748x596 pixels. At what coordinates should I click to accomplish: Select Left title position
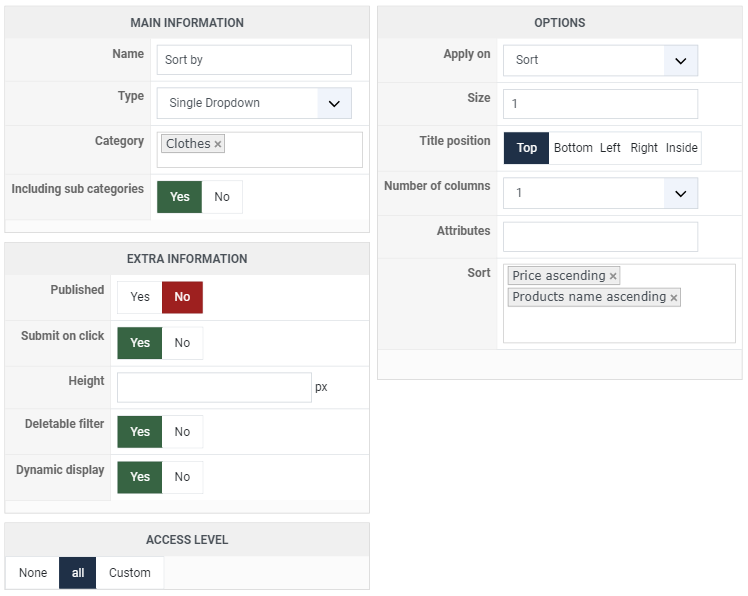click(x=610, y=148)
